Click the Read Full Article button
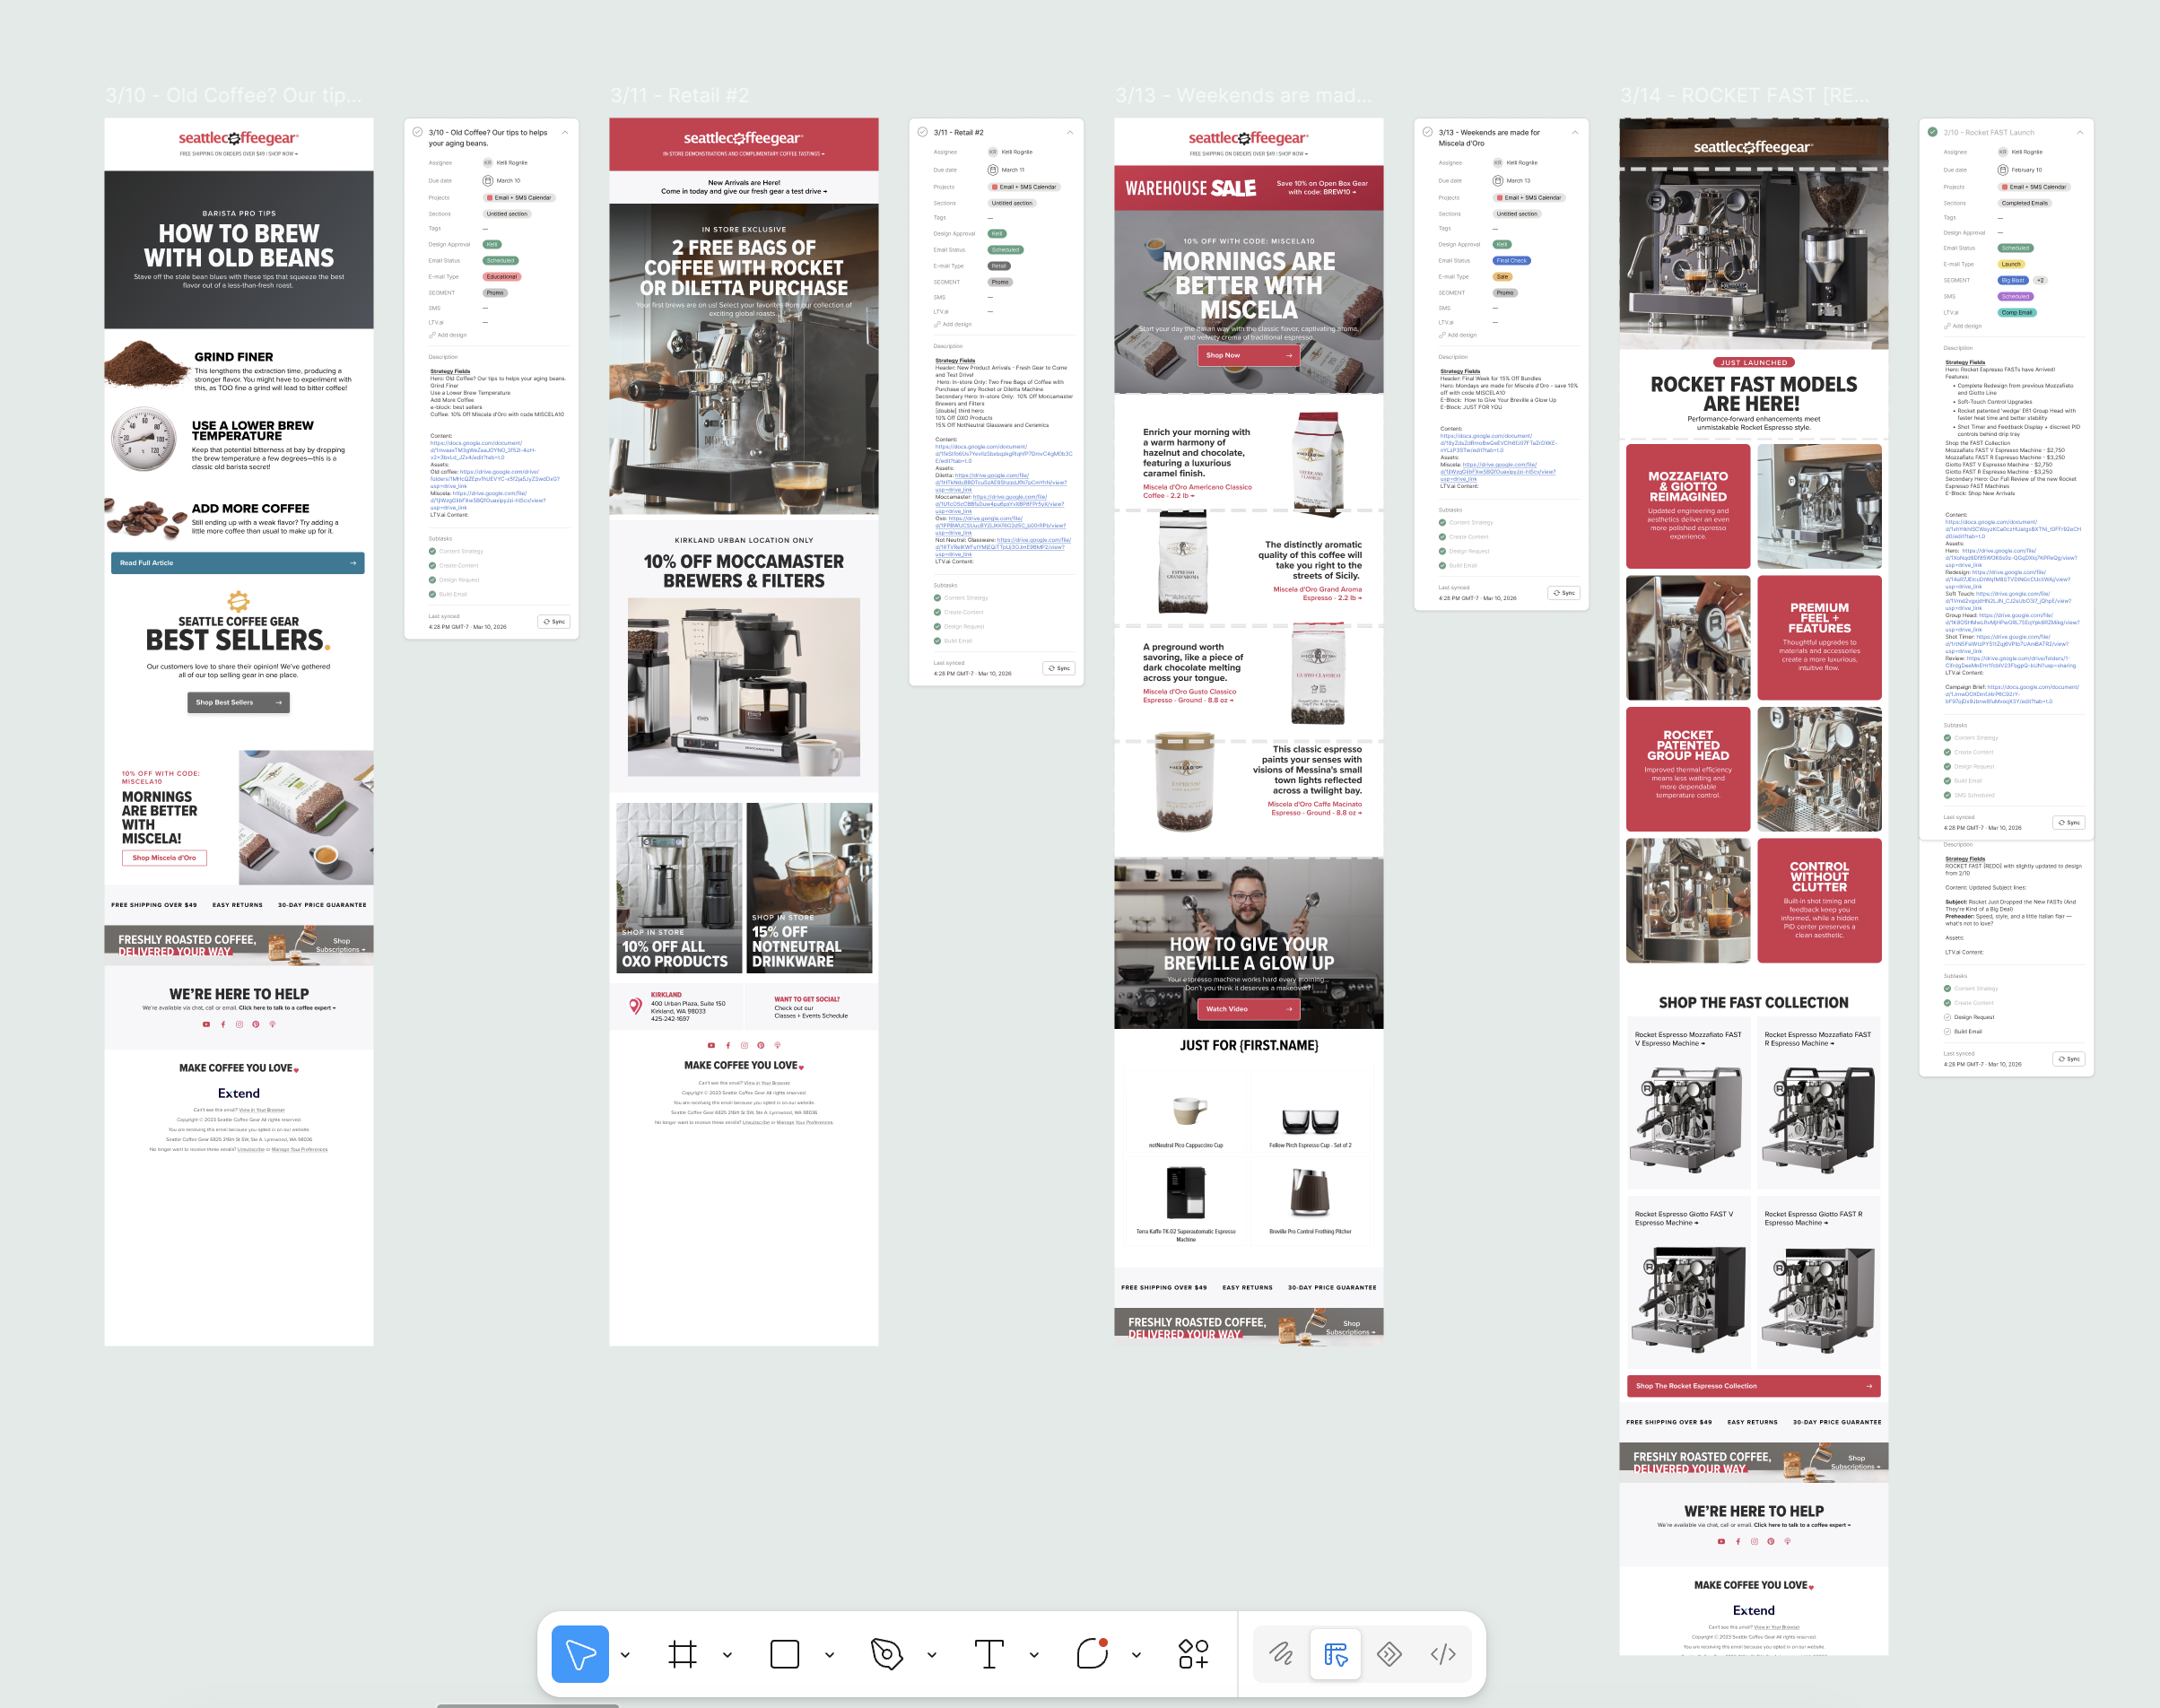This screenshot has width=2160, height=1708. coord(238,563)
